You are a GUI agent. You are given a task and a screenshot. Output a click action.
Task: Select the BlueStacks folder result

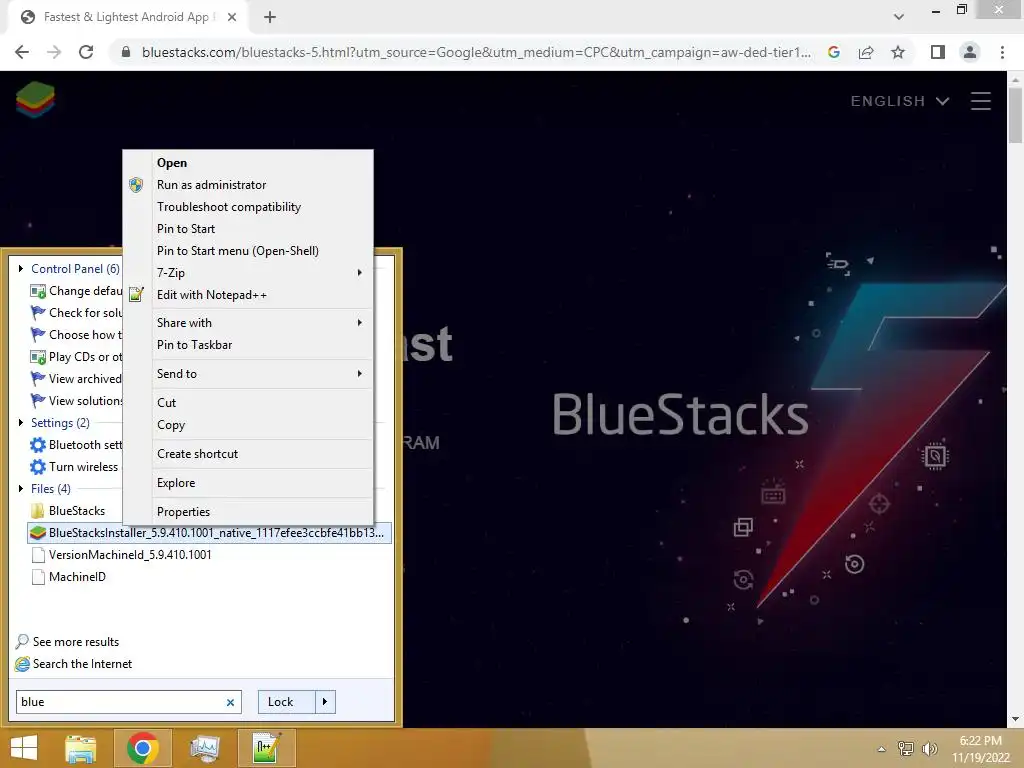pyautogui.click(x=77, y=511)
